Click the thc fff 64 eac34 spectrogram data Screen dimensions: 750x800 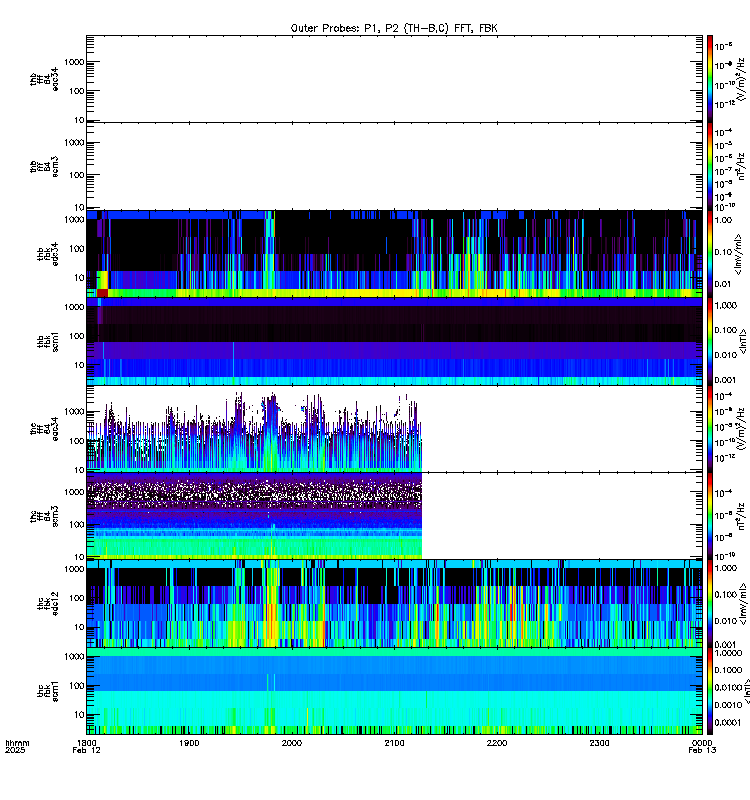pyautogui.click(x=254, y=432)
